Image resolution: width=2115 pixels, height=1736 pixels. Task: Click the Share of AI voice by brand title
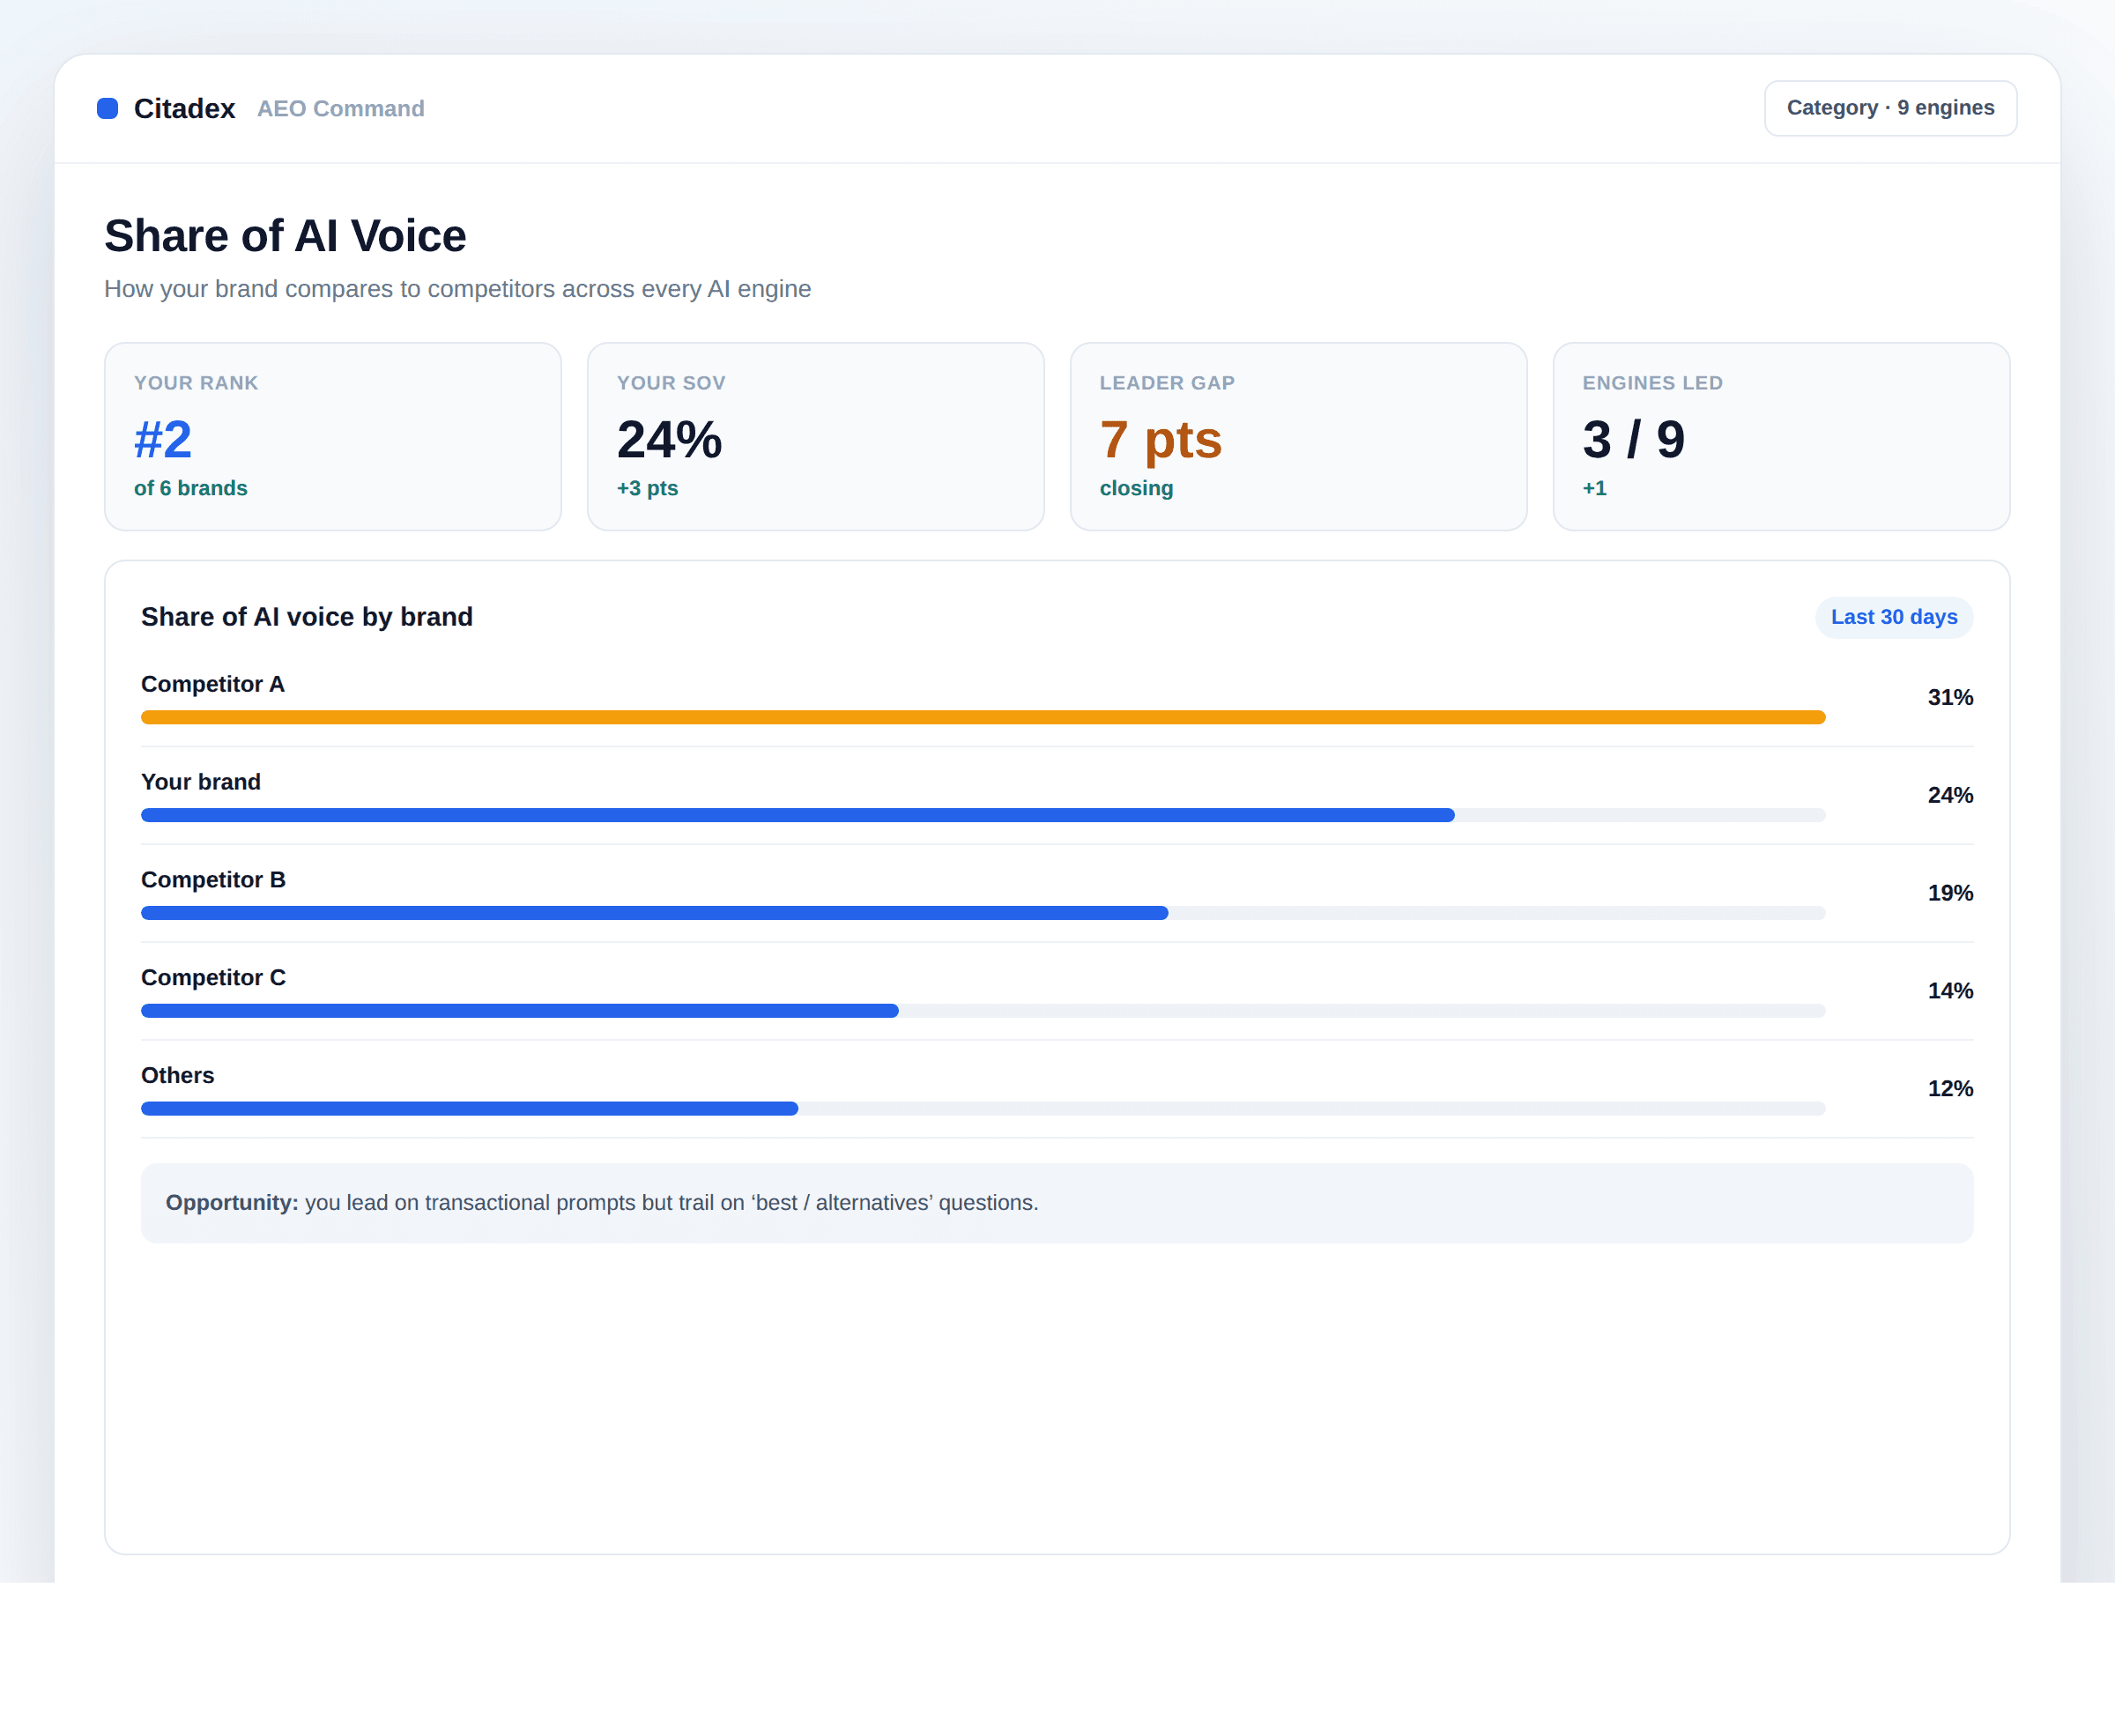(307, 617)
